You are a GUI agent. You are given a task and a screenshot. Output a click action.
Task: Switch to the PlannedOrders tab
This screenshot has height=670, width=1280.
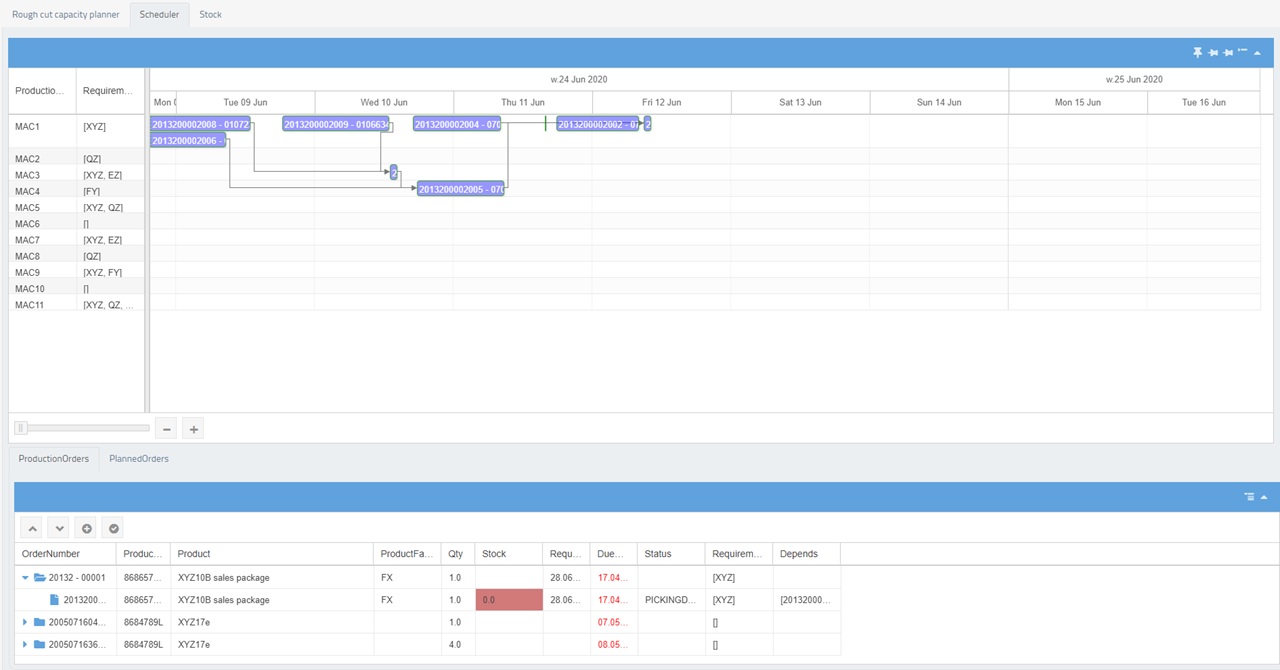click(137, 458)
